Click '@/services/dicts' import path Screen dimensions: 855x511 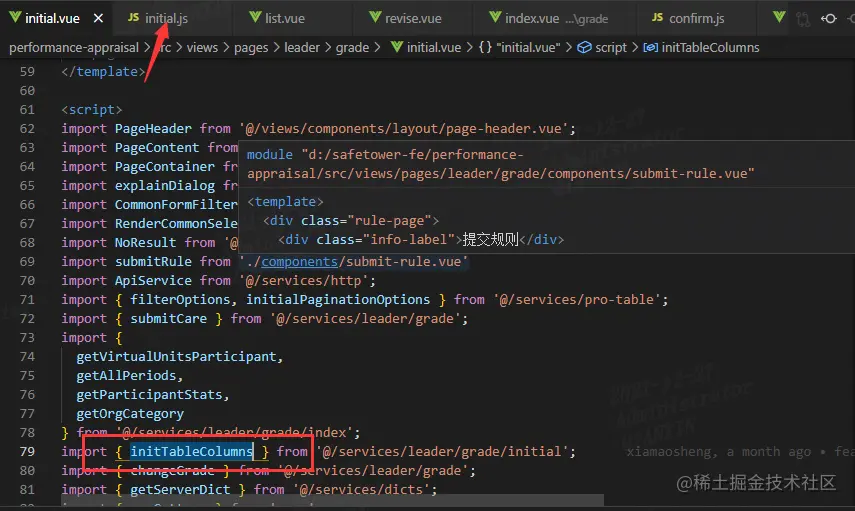pos(360,490)
